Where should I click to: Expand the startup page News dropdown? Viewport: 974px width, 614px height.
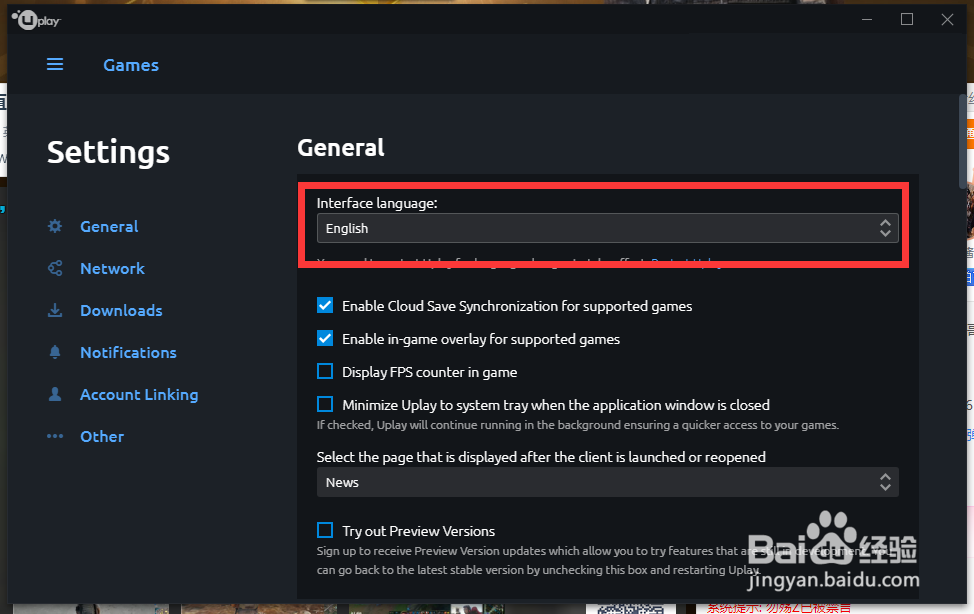[607, 483]
